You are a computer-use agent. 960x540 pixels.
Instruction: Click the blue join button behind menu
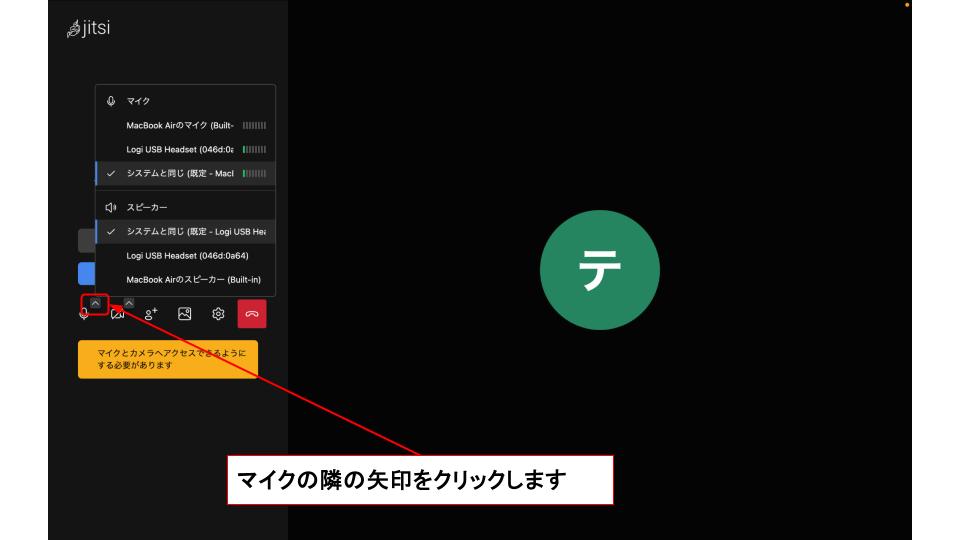[86, 274]
